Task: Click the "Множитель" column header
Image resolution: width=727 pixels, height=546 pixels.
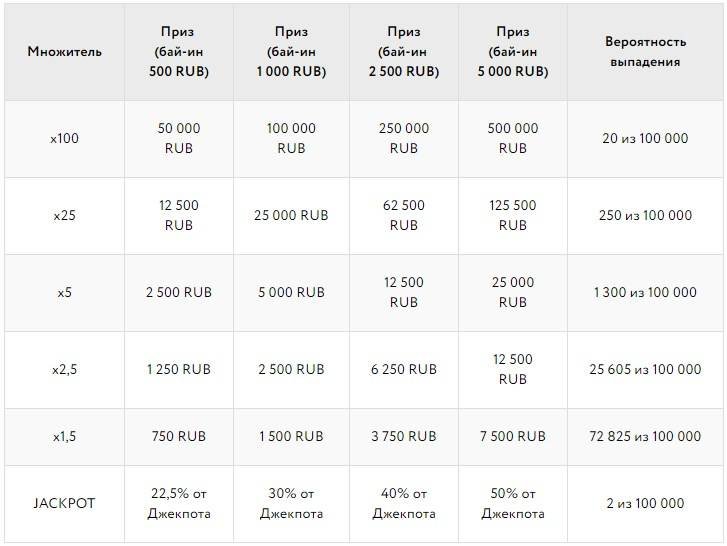Action: pos(65,51)
